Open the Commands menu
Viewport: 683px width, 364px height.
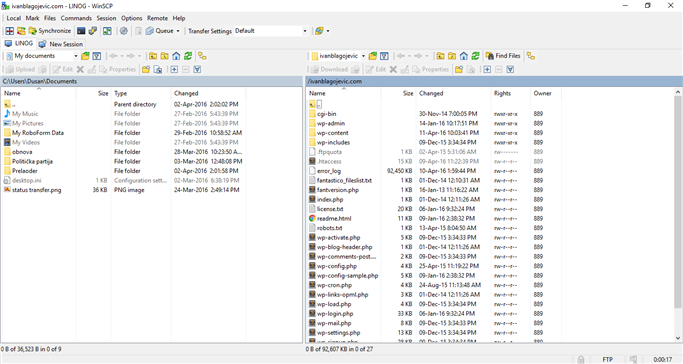(x=76, y=18)
